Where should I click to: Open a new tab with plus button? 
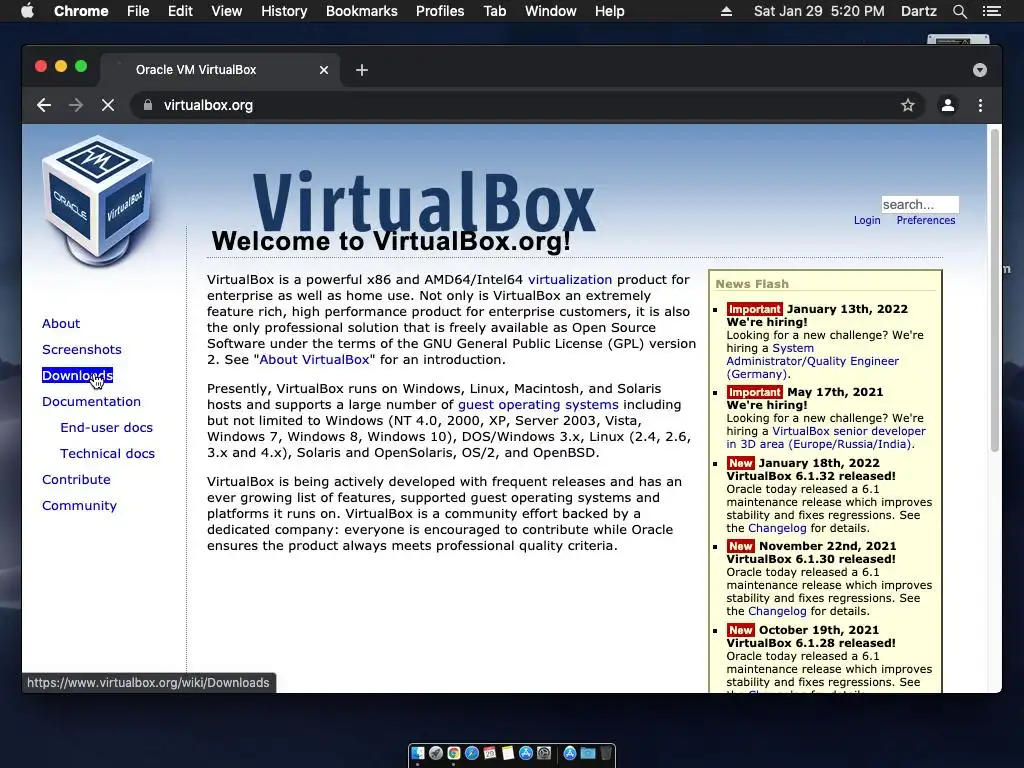(x=362, y=70)
